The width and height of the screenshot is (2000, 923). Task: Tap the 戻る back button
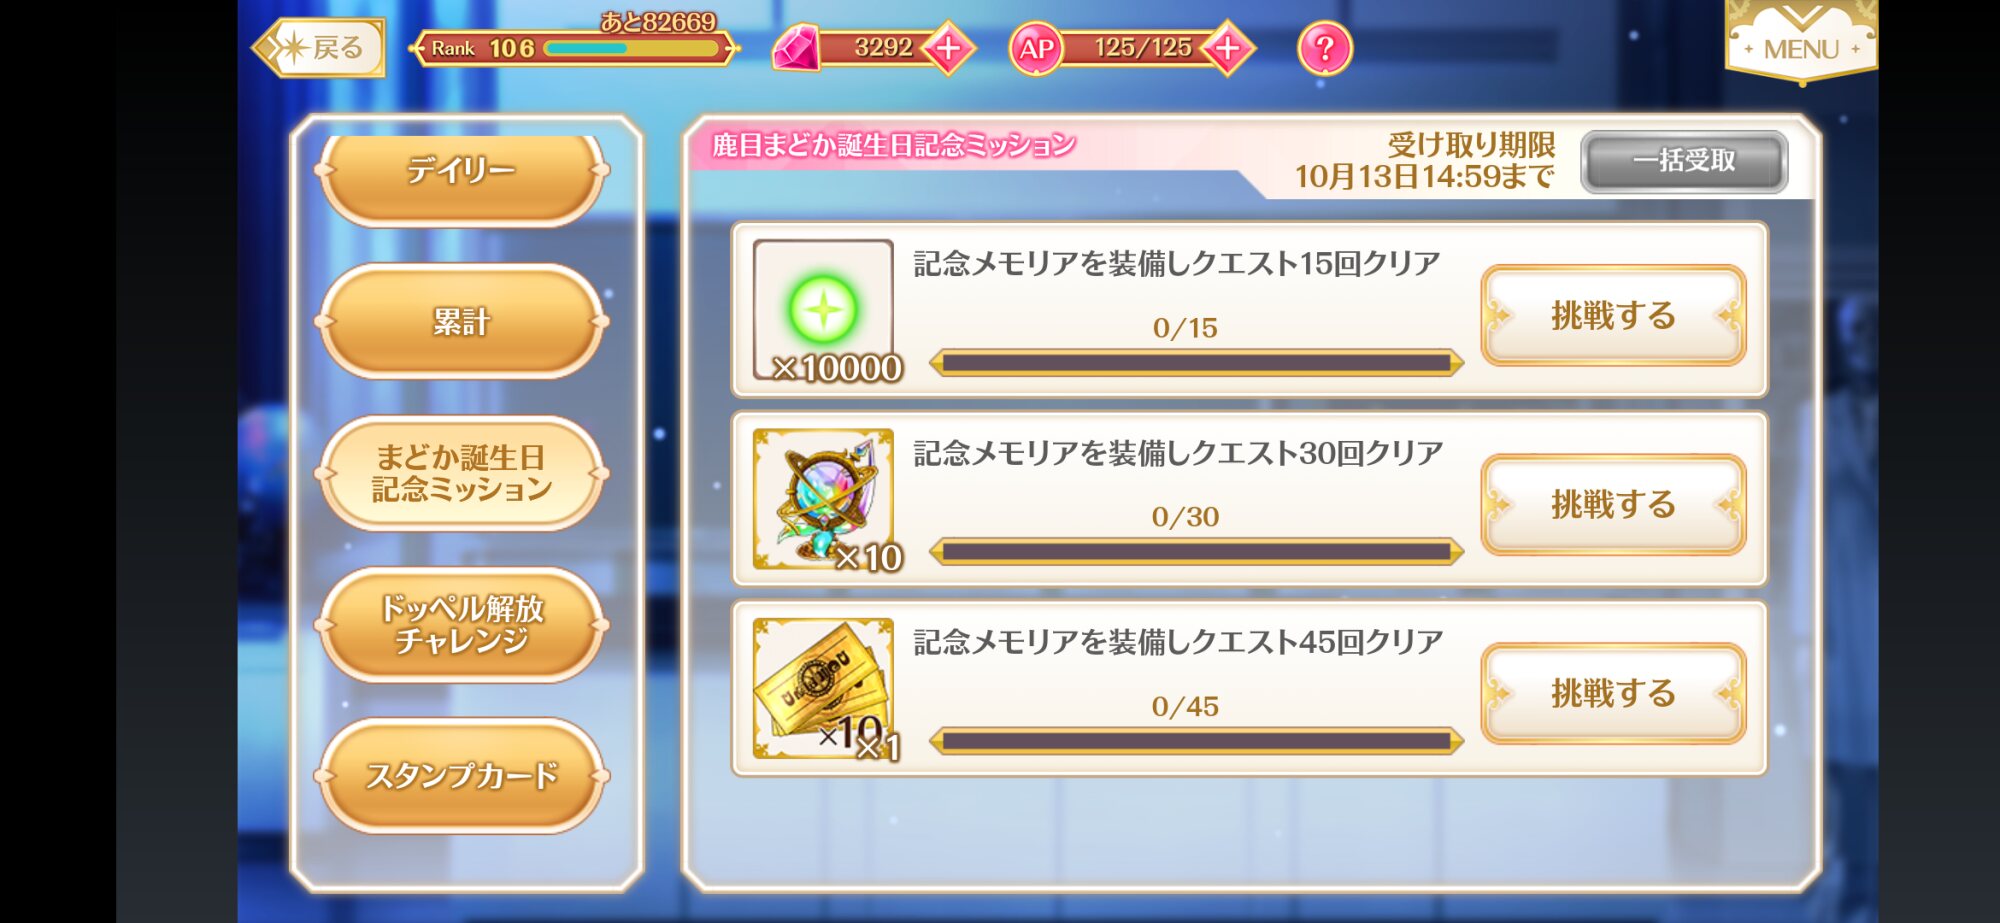(x=319, y=47)
